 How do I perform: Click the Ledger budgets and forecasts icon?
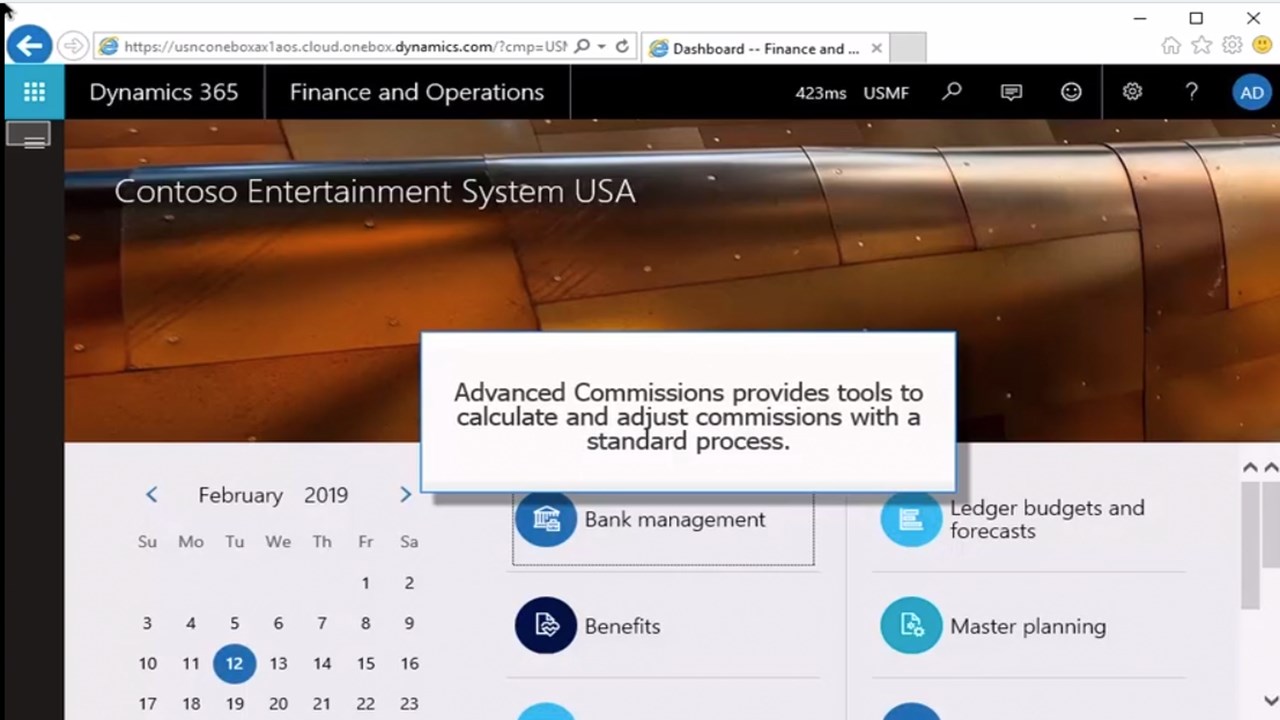[911, 519]
